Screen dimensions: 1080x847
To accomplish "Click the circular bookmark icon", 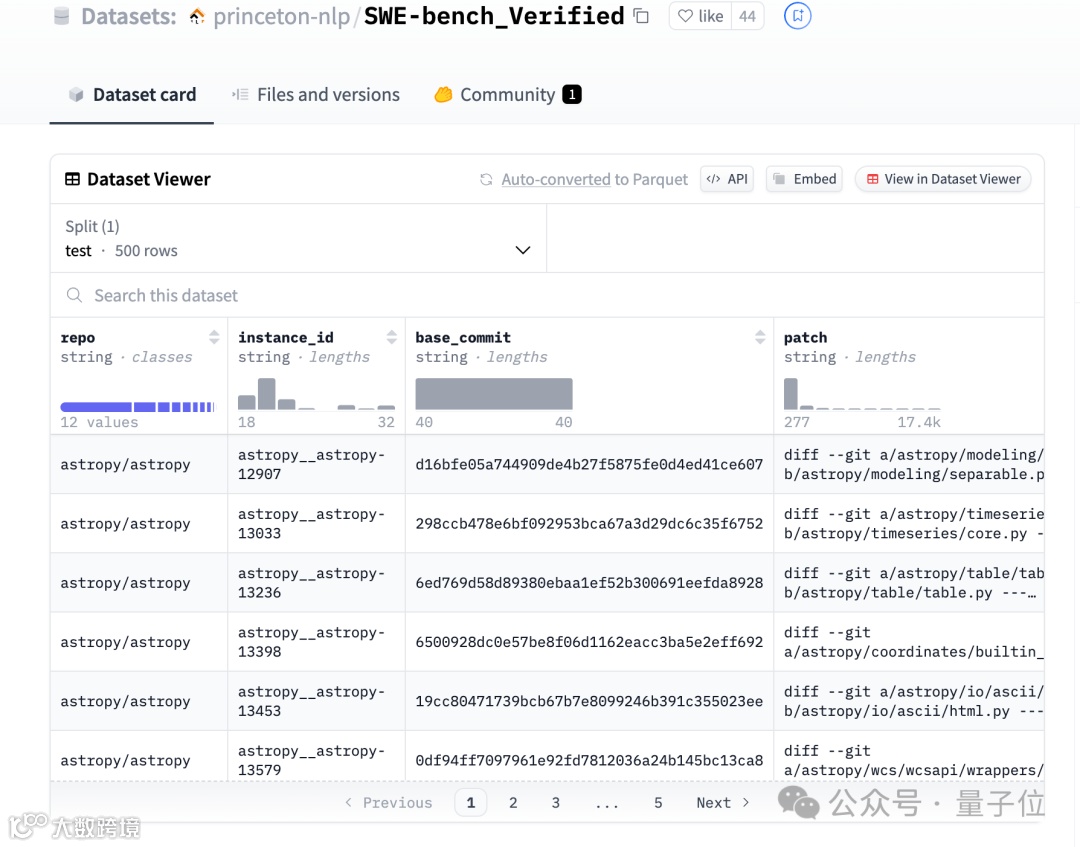I will (797, 16).
